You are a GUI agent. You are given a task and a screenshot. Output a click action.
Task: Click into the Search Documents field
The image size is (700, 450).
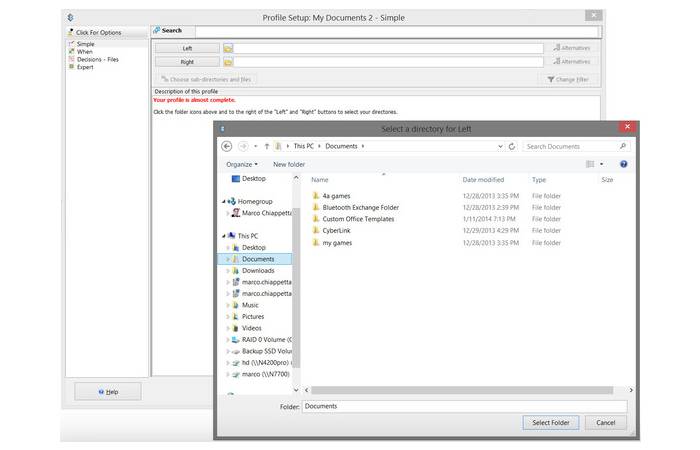tap(570, 146)
